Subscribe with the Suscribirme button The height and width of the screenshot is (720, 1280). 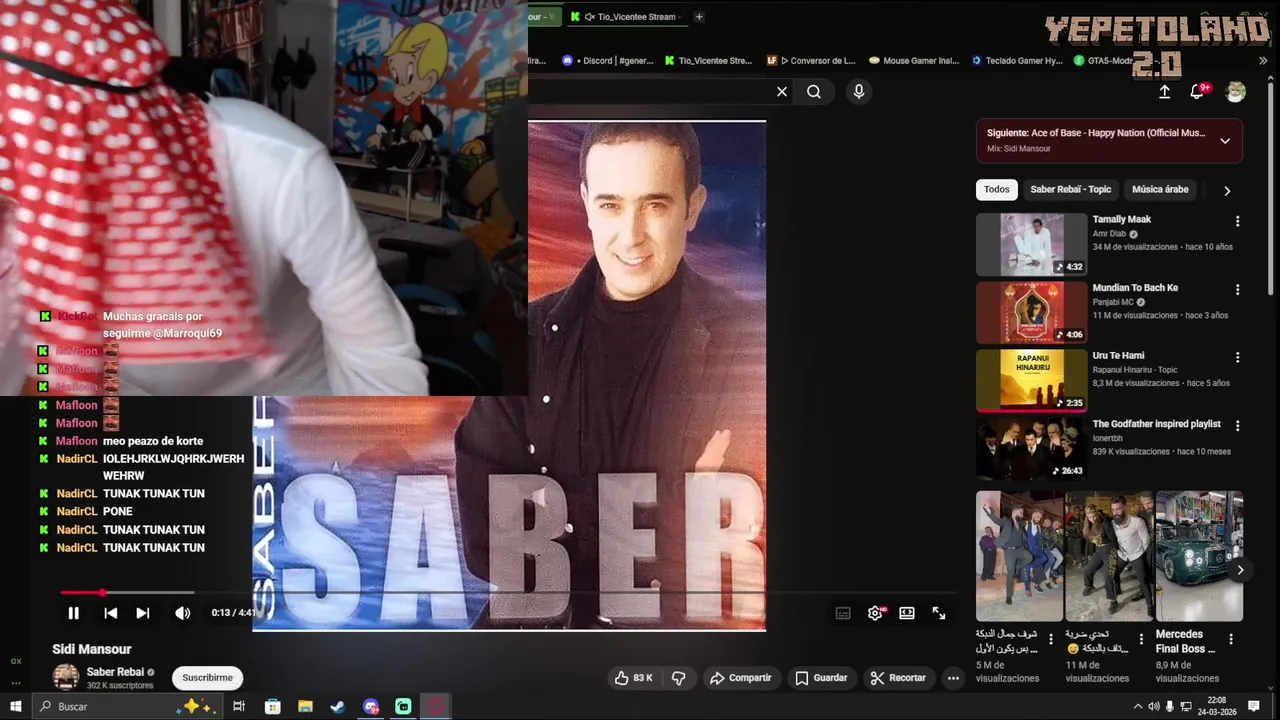(x=207, y=678)
